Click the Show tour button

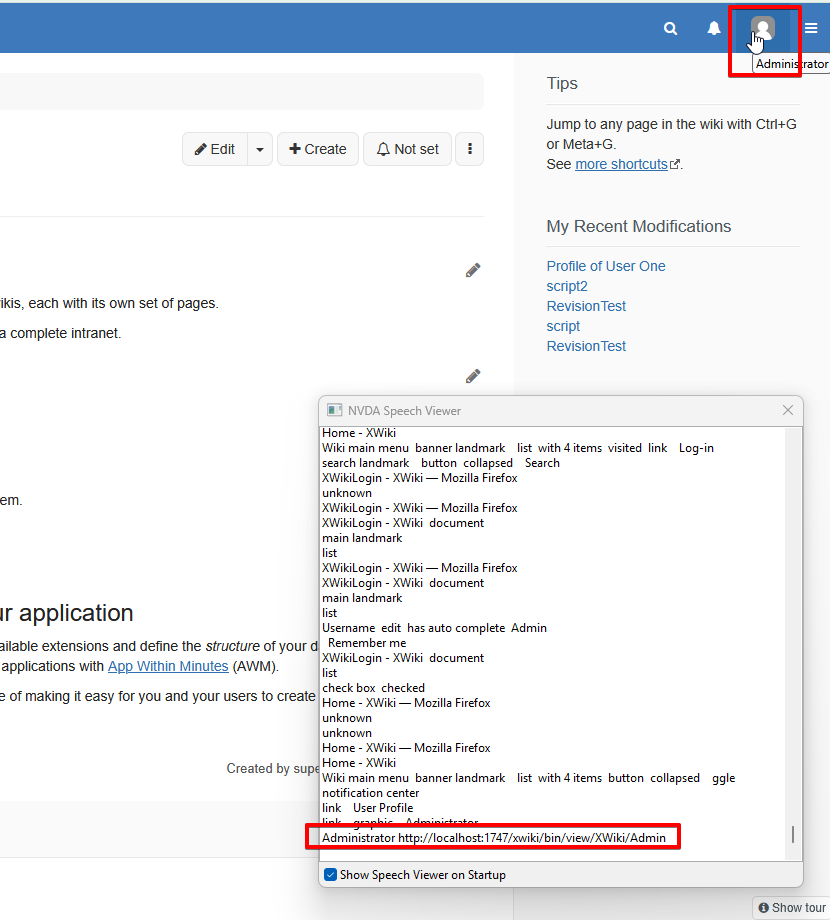791,907
